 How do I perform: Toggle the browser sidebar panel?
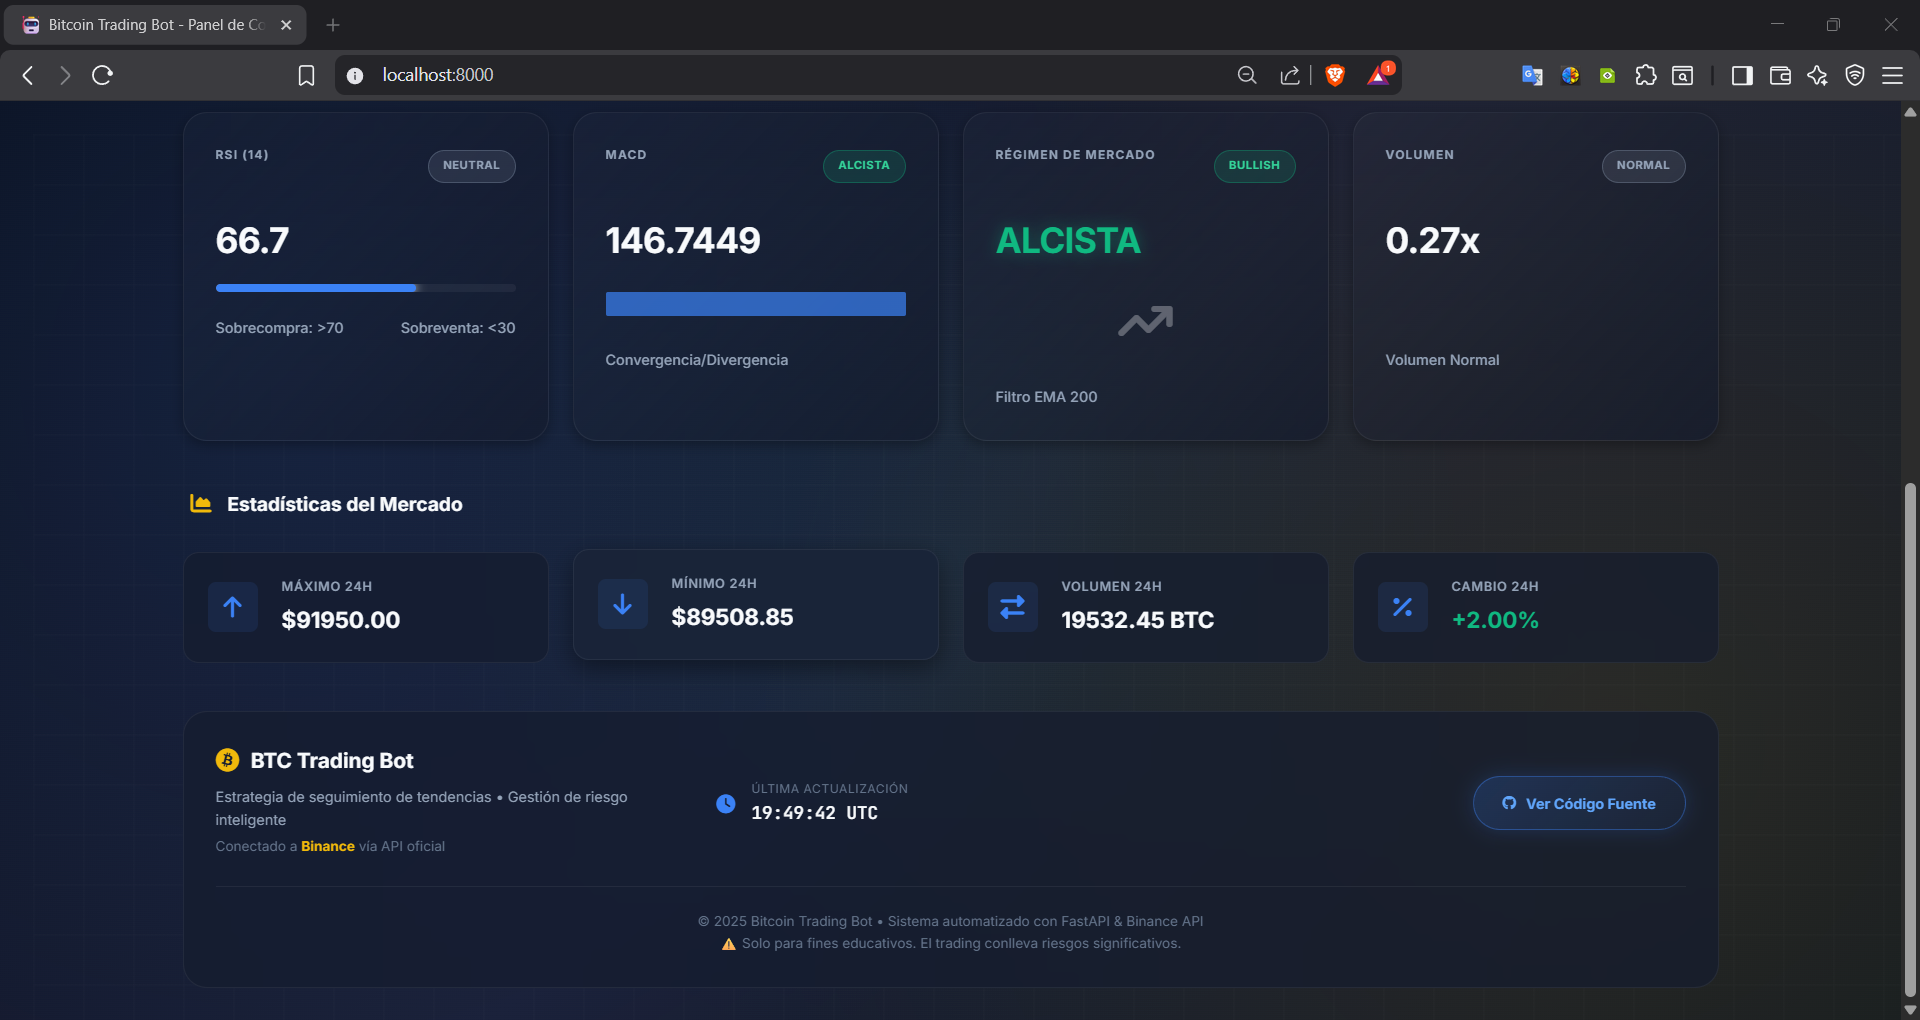tap(1742, 75)
